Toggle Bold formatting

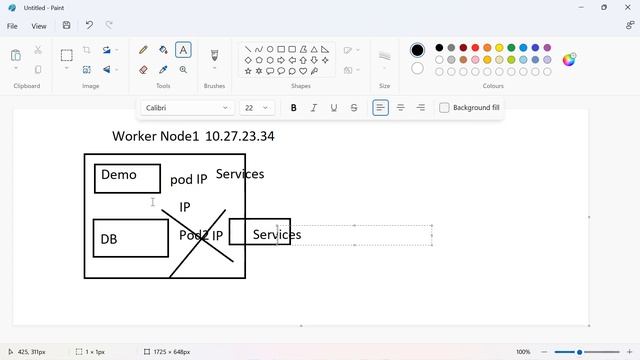(x=293, y=108)
